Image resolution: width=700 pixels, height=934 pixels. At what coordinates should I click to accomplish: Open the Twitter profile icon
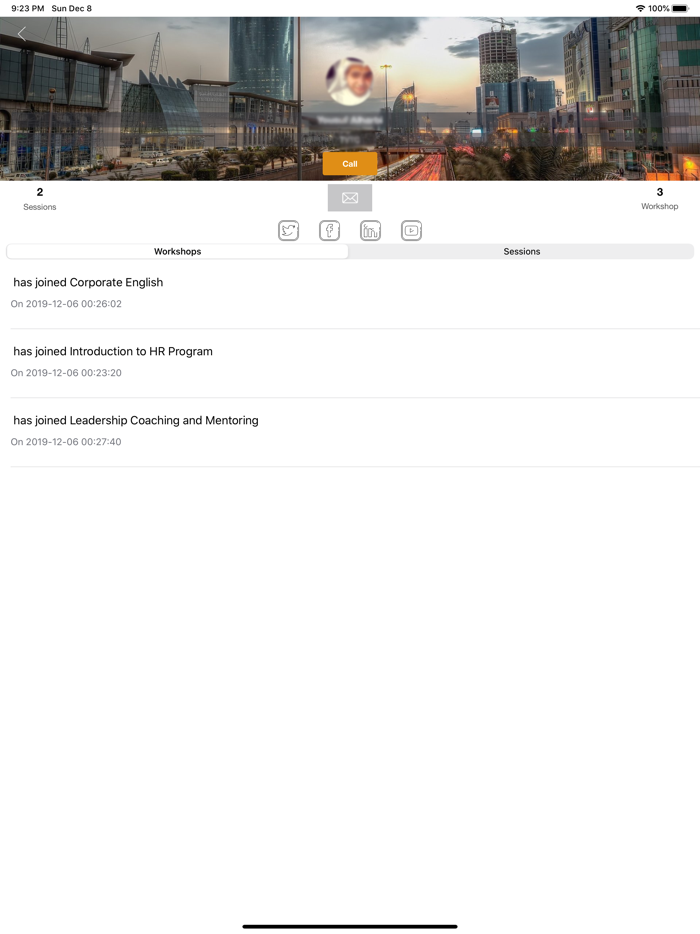pyautogui.click(x=288, y=231)
